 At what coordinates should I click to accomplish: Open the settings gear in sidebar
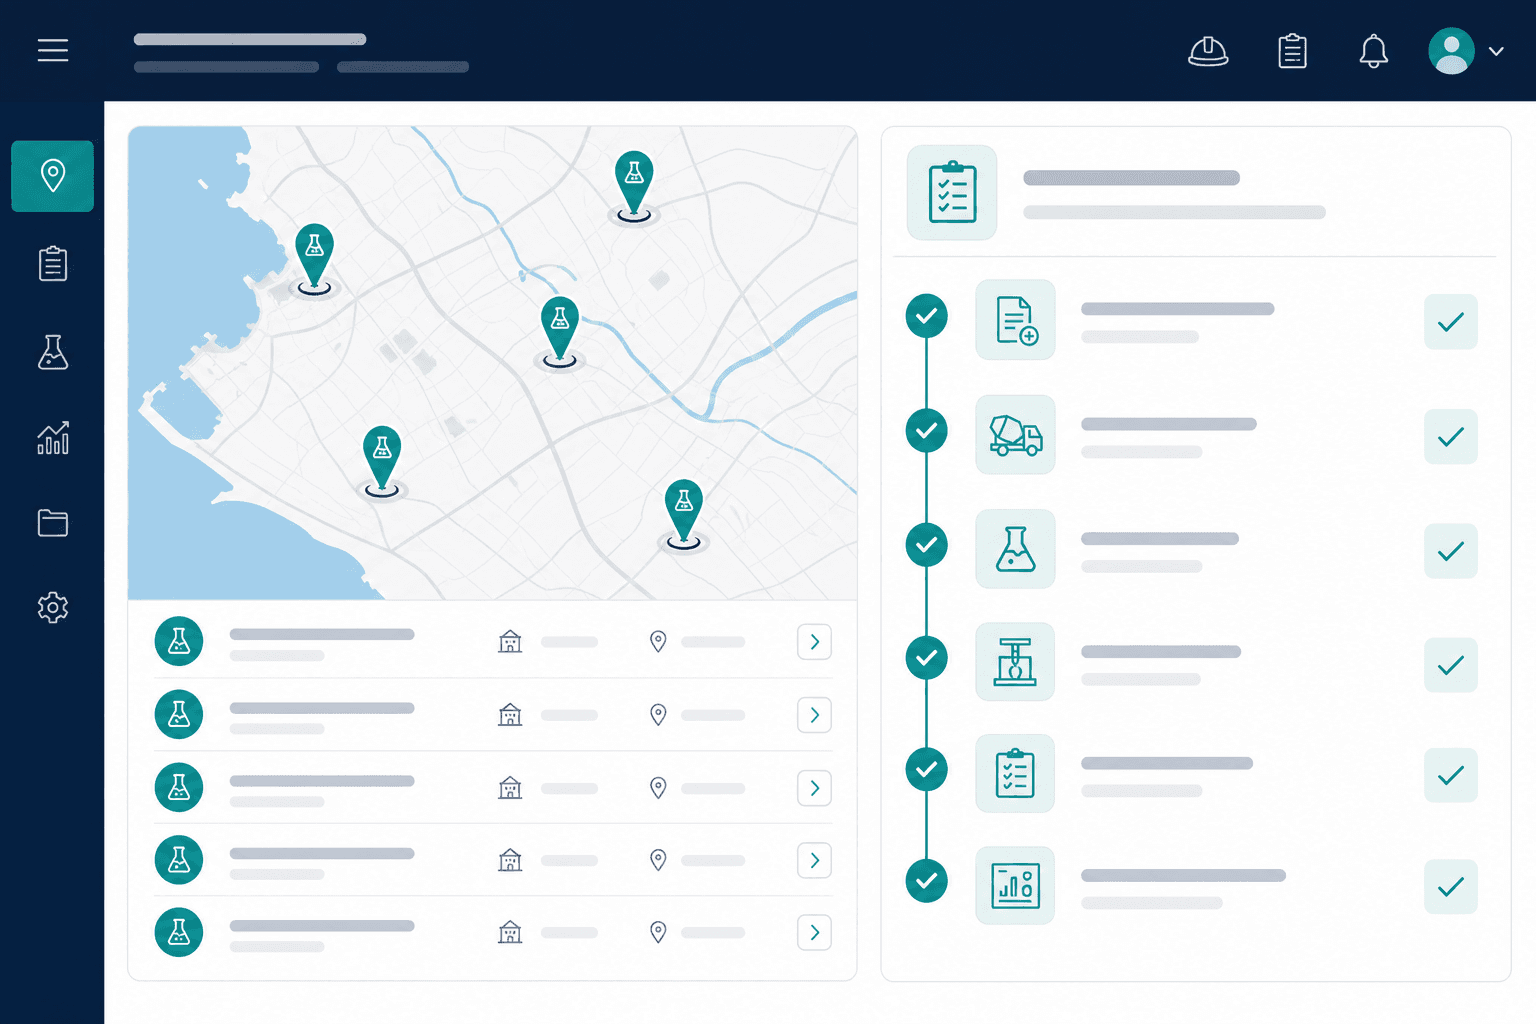click(53, 607)
